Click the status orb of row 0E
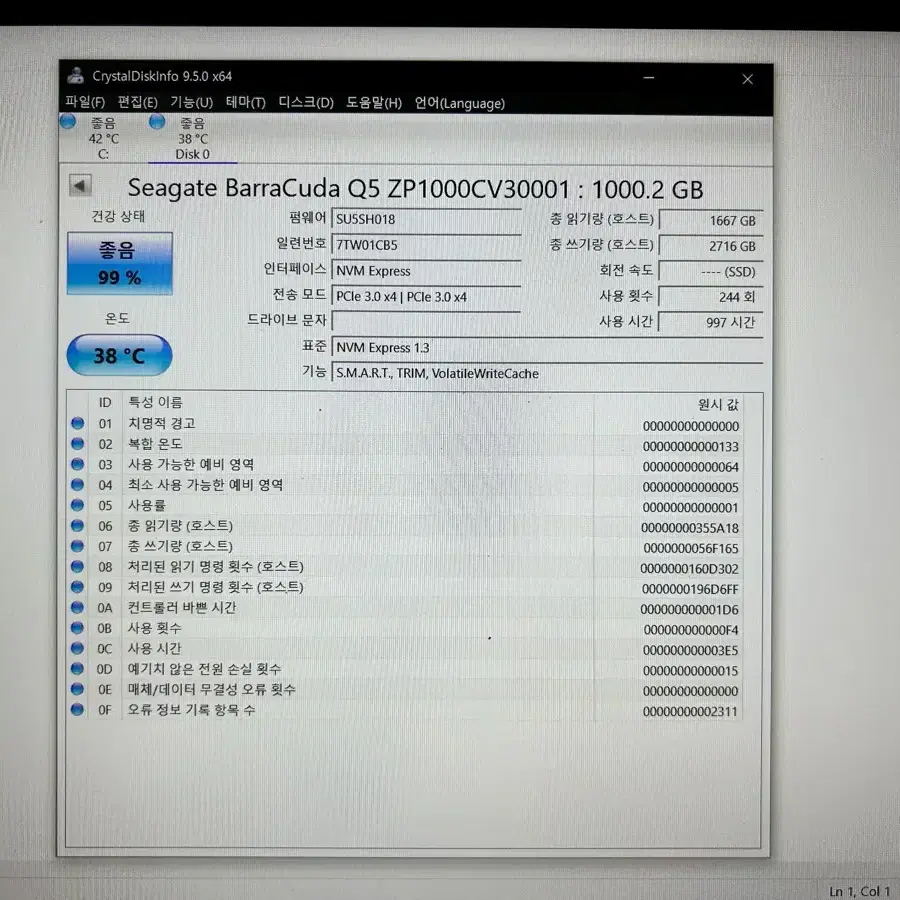The height and width of the screenshot is (900, 900). [77, 689]
